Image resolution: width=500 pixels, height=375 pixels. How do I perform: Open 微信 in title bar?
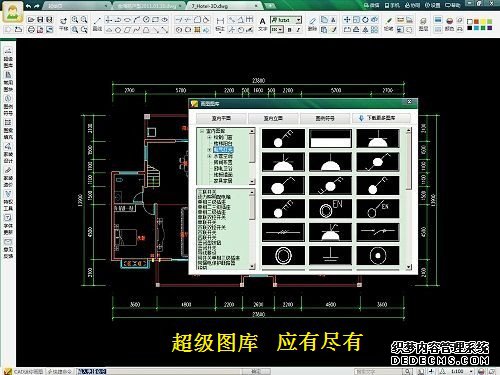(372, 5)
